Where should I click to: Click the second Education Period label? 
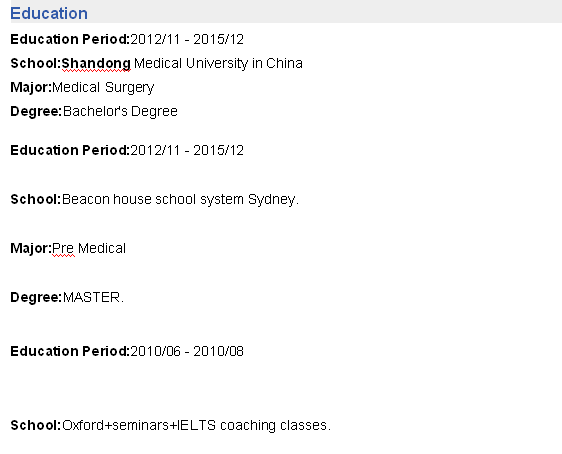(70, 150)
